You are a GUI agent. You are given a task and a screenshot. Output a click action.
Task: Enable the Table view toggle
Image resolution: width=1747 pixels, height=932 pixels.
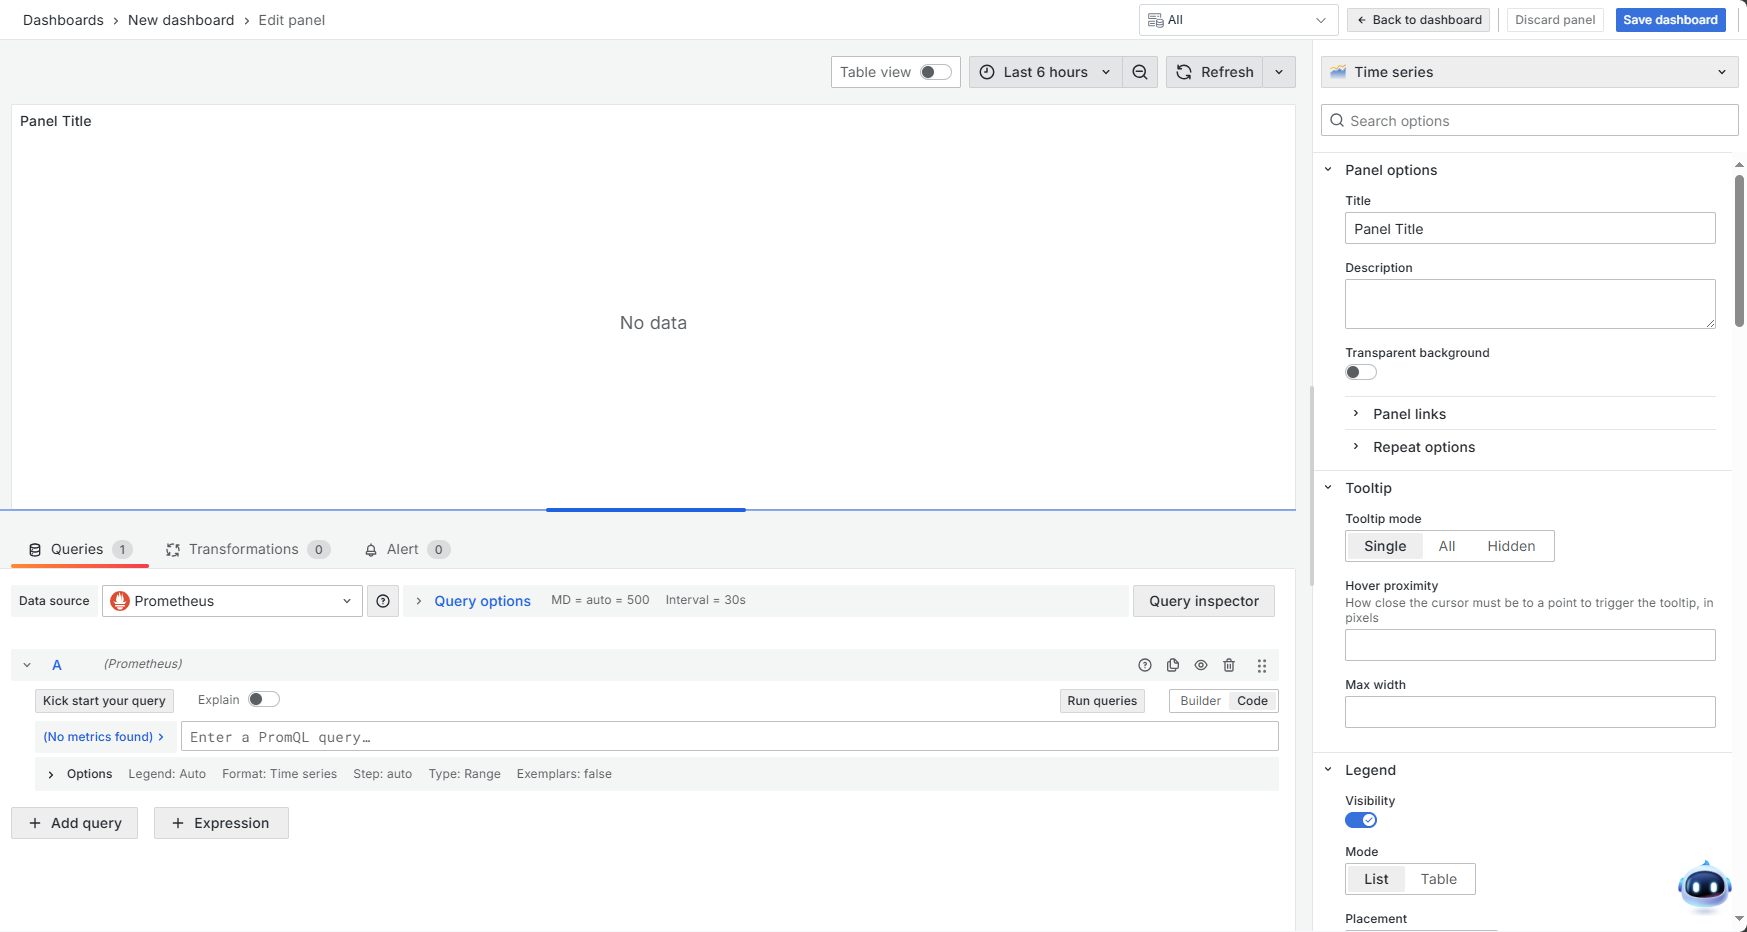point(935,72)
